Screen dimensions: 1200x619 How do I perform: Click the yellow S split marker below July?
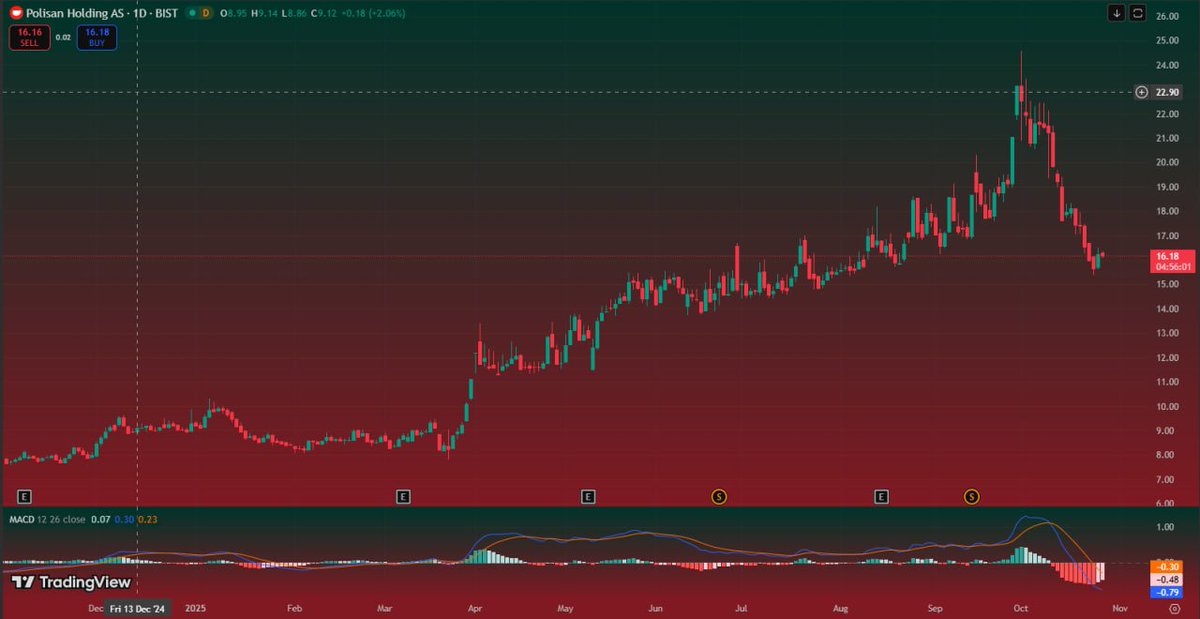[717, 495]
